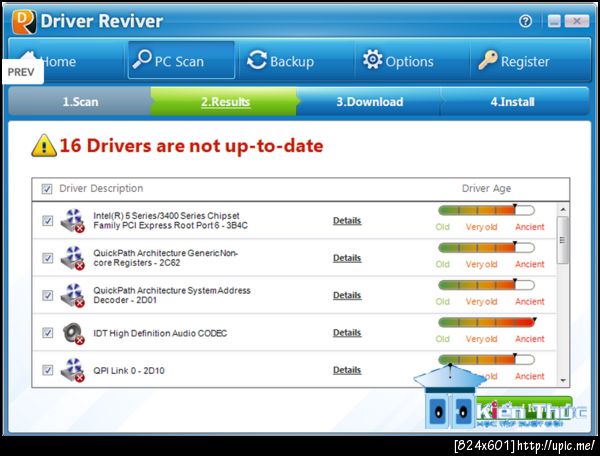Click the driver list scrollbar thumb

click(563, 240)
